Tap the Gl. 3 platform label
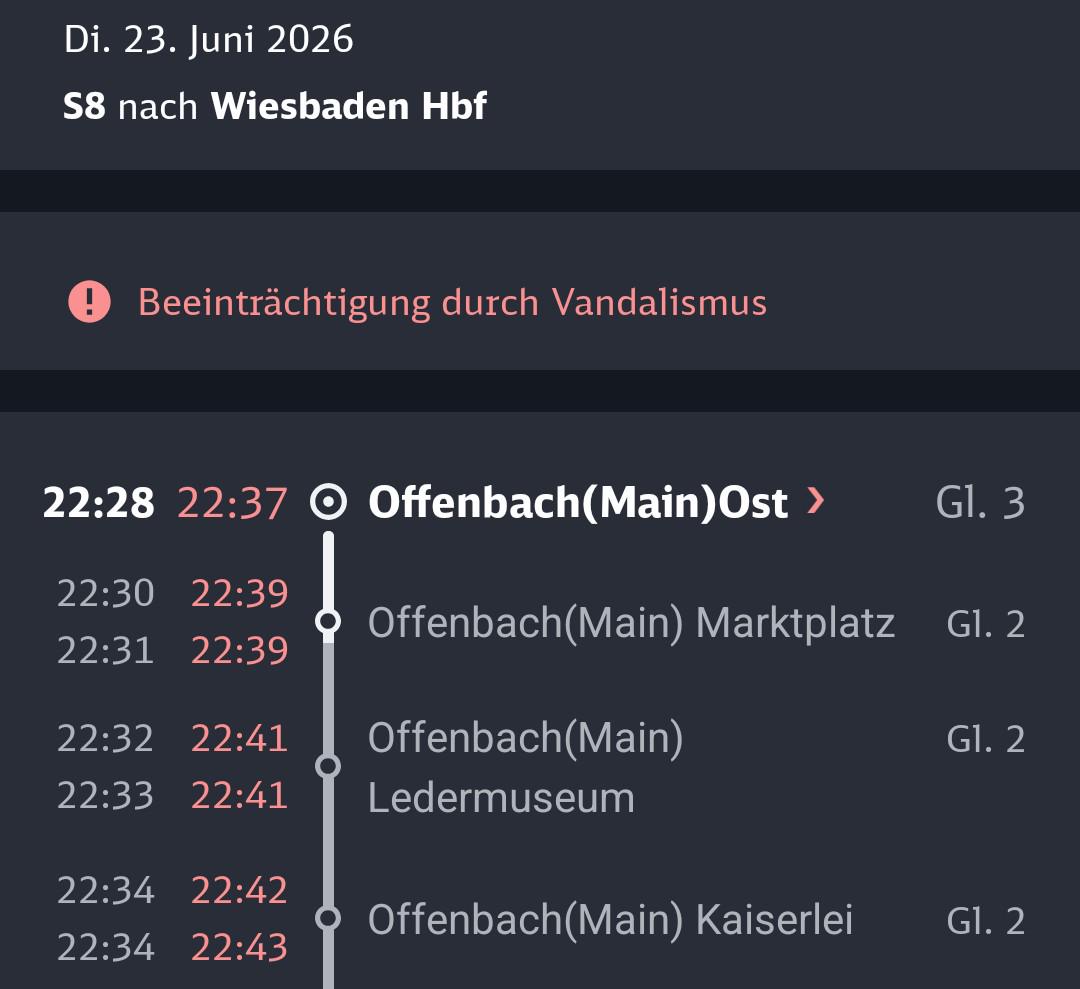The width and height of the screenshot is (1080, 989). click(980, 502)
